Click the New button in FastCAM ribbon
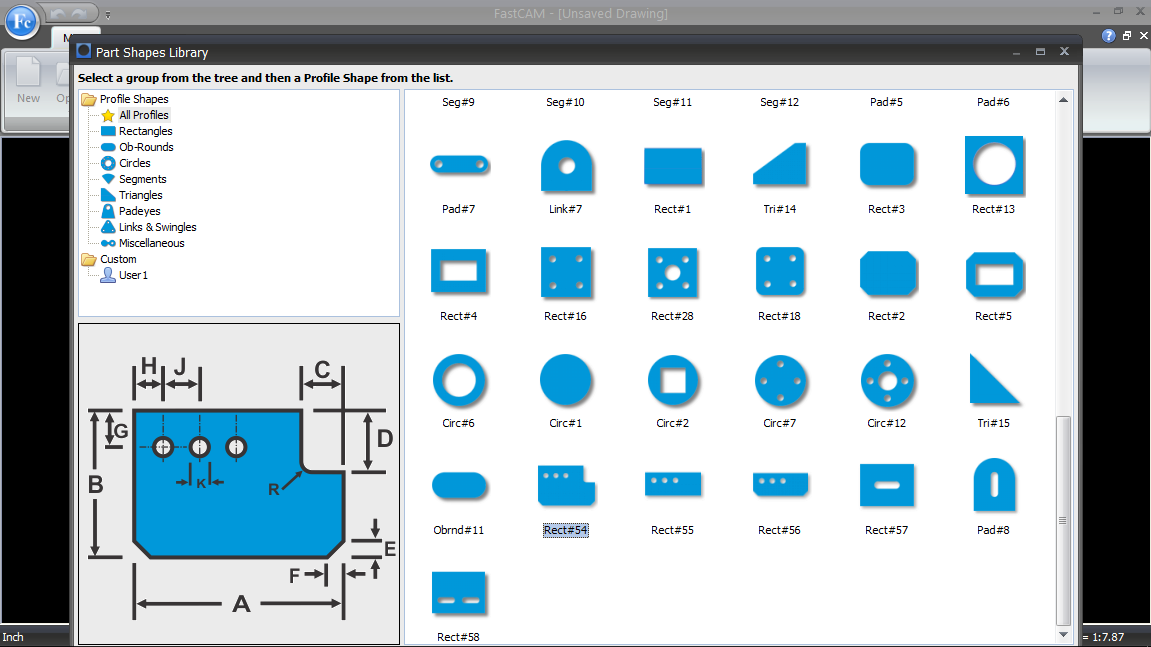The height and width of the screenshot is (647, 1151). (x=29, y=81)
